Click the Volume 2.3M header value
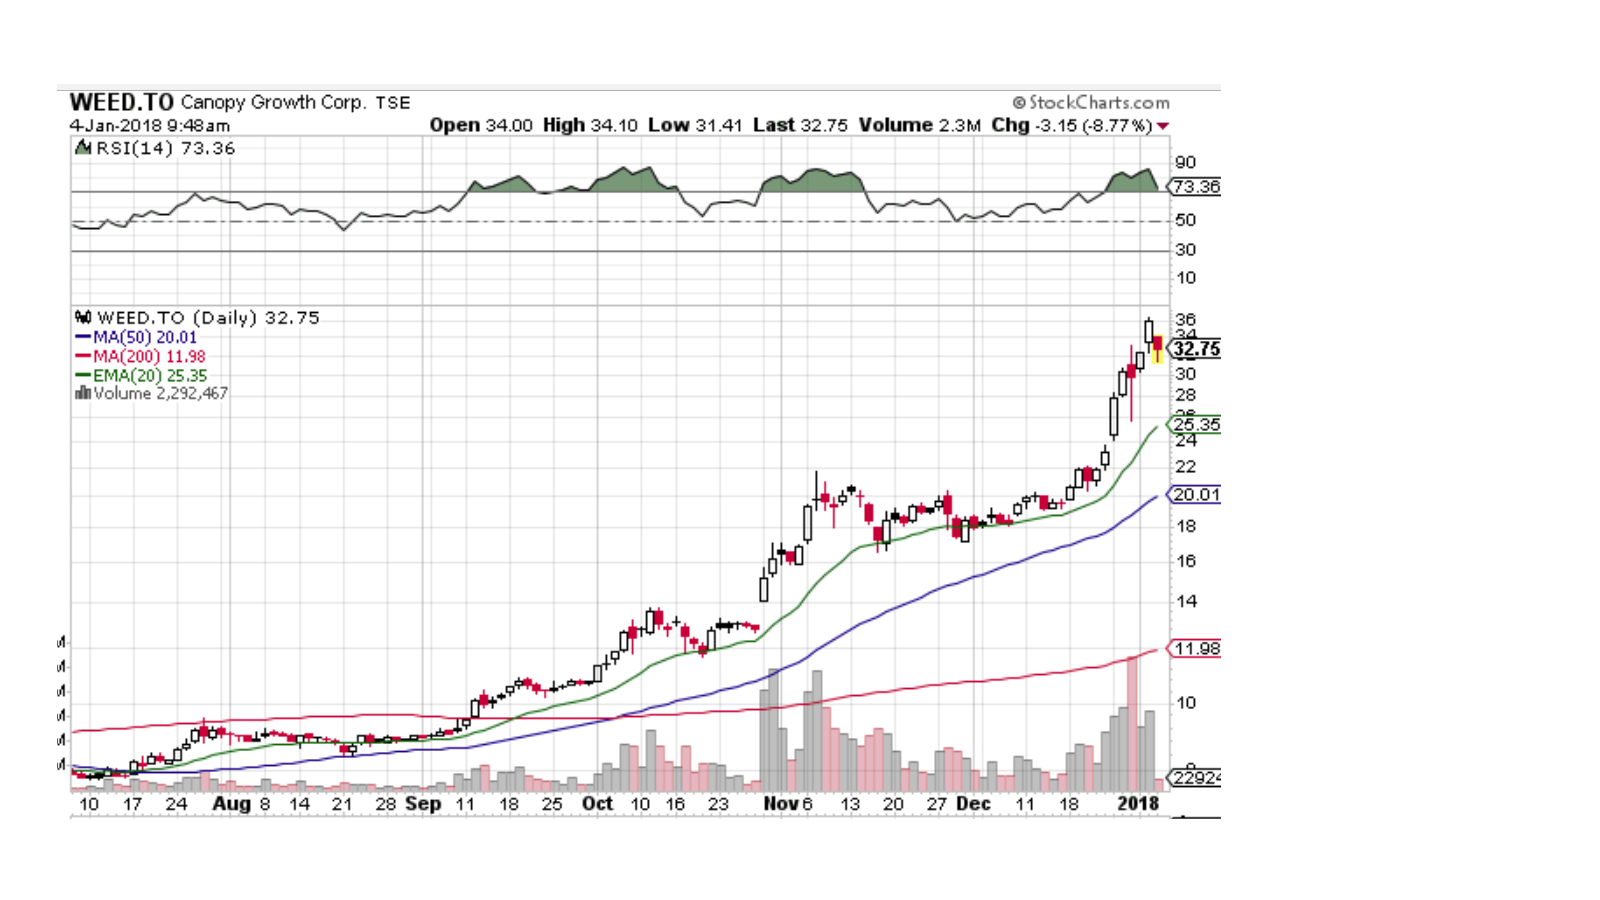 click(x=920, y=125)
